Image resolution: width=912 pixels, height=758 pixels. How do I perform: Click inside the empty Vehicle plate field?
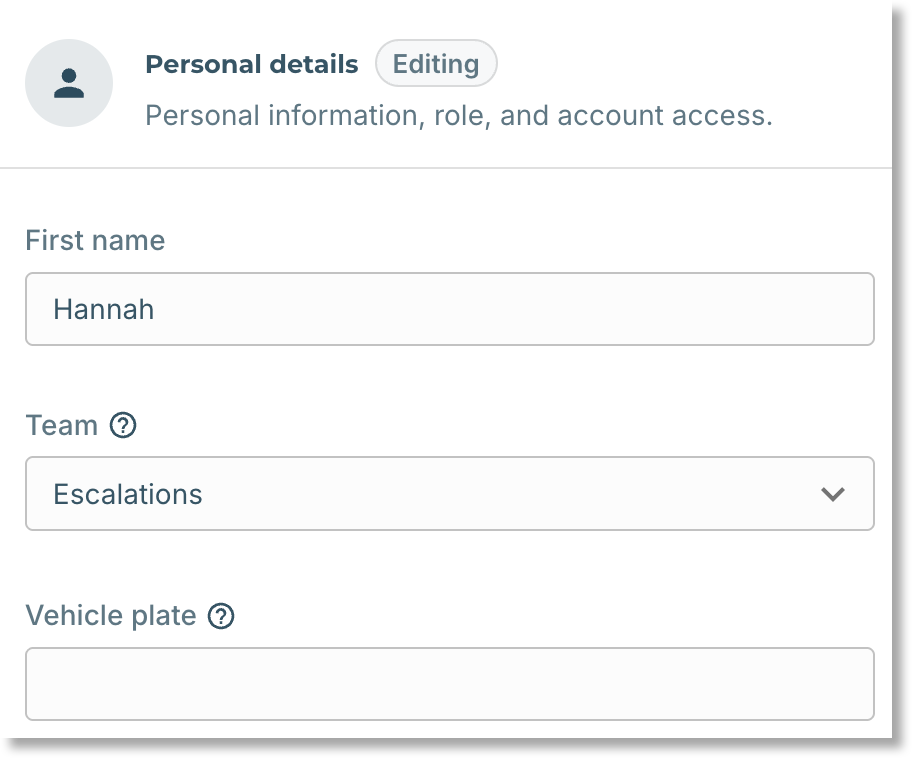coord(450,684)
